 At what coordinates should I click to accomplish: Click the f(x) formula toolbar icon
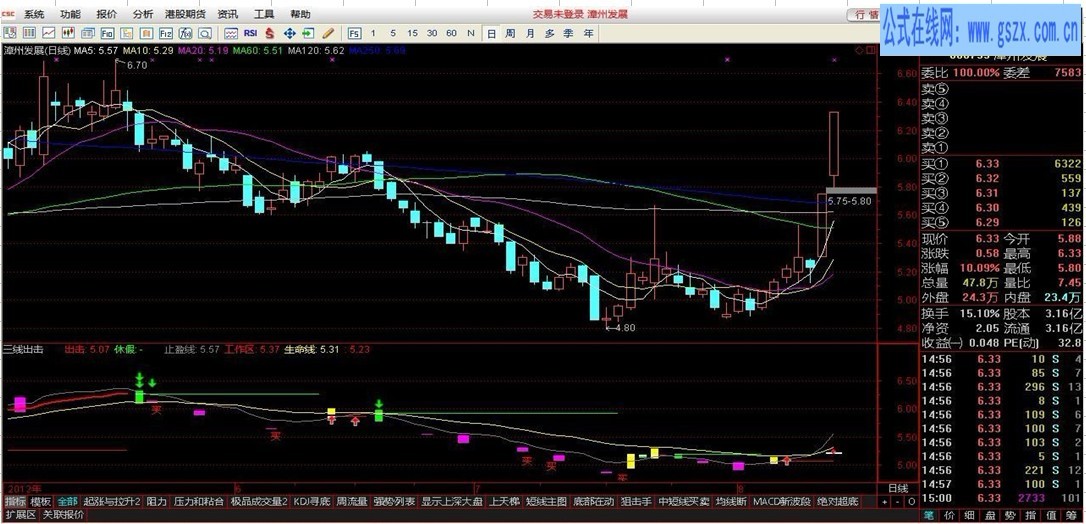coord(185,33)
